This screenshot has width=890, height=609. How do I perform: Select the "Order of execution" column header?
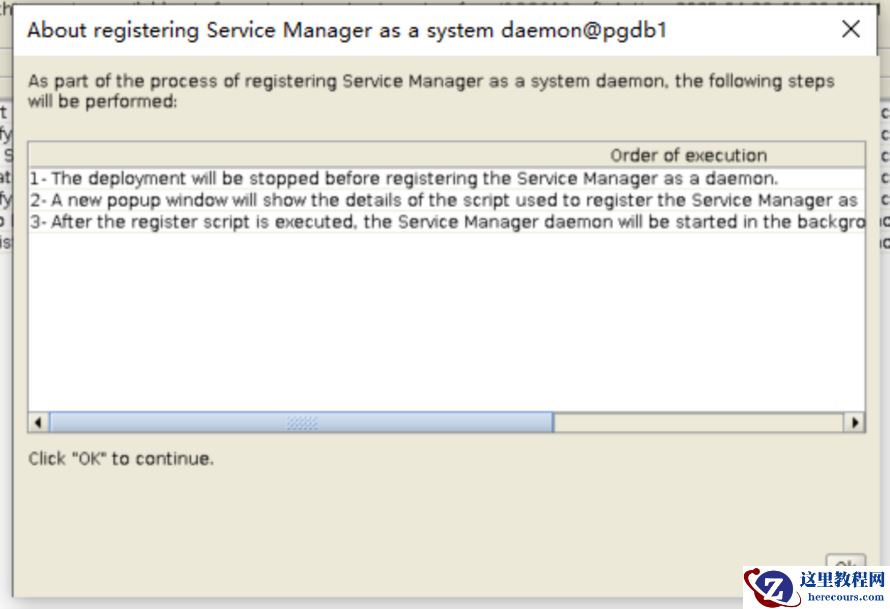(x=688, y=155)
